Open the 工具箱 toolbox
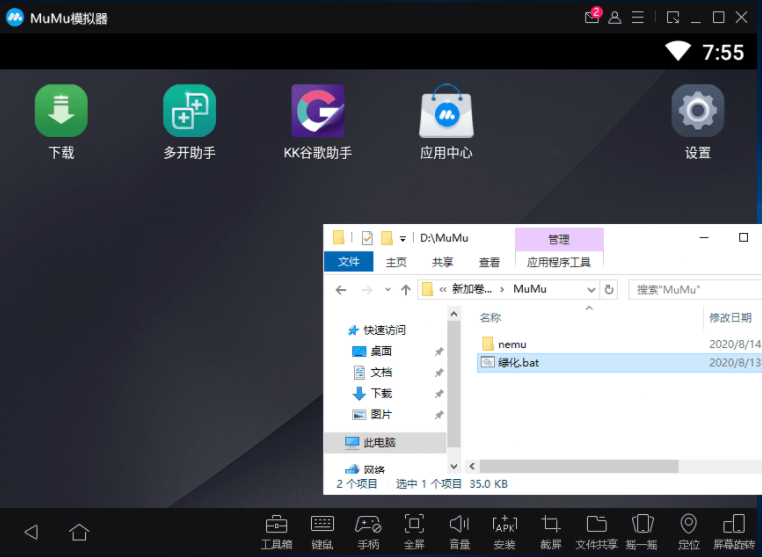762x557 pixels. click(x=277, y=532)
